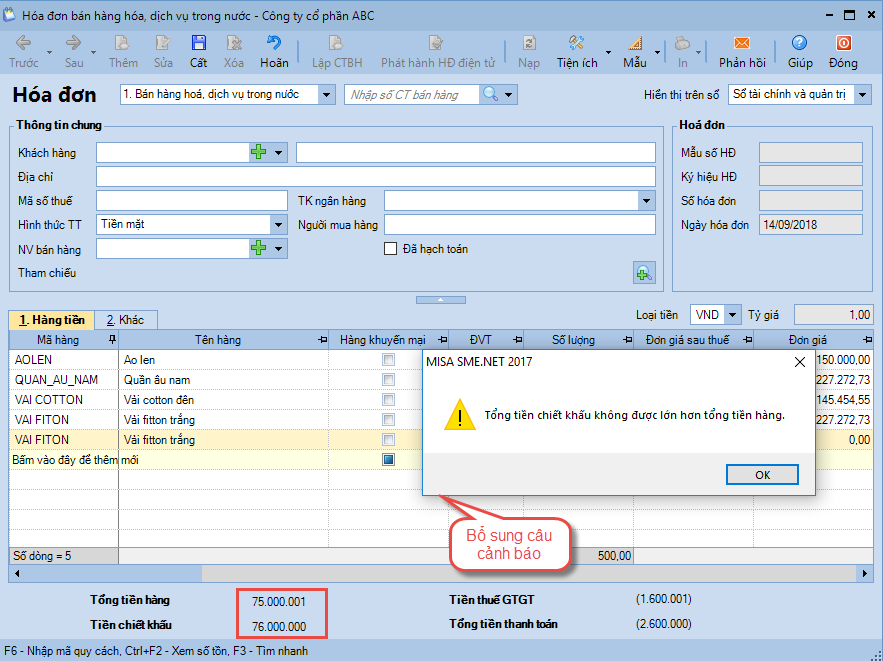Click green plus icon beside NV bán hàng
The height and width of the screenshot is (661, 883).
coord(259,248)
